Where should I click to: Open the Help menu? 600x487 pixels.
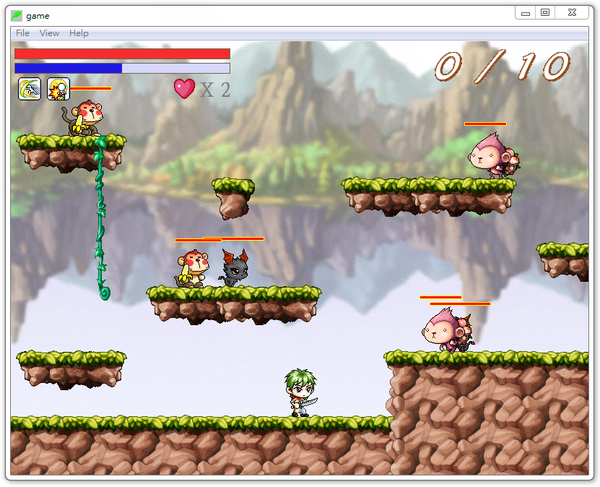click(x=79, y=33)
